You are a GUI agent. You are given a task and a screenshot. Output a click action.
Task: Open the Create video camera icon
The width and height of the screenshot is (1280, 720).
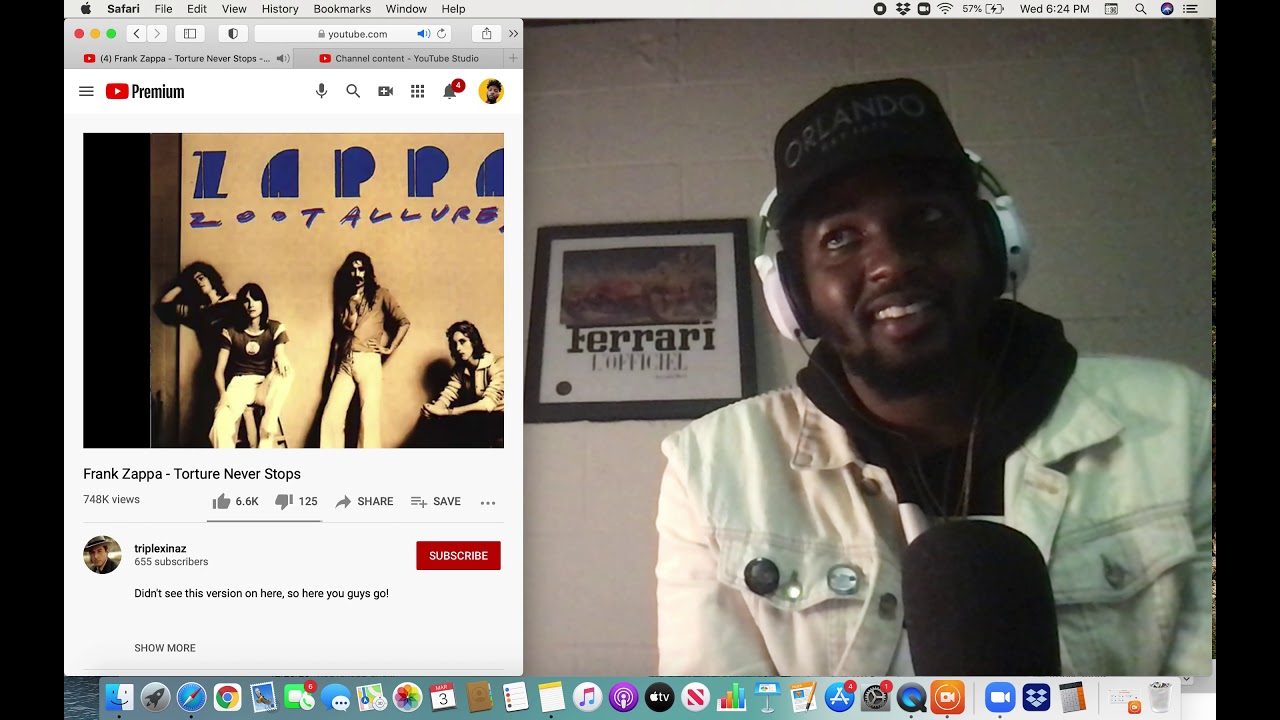(x=385, y=91)
